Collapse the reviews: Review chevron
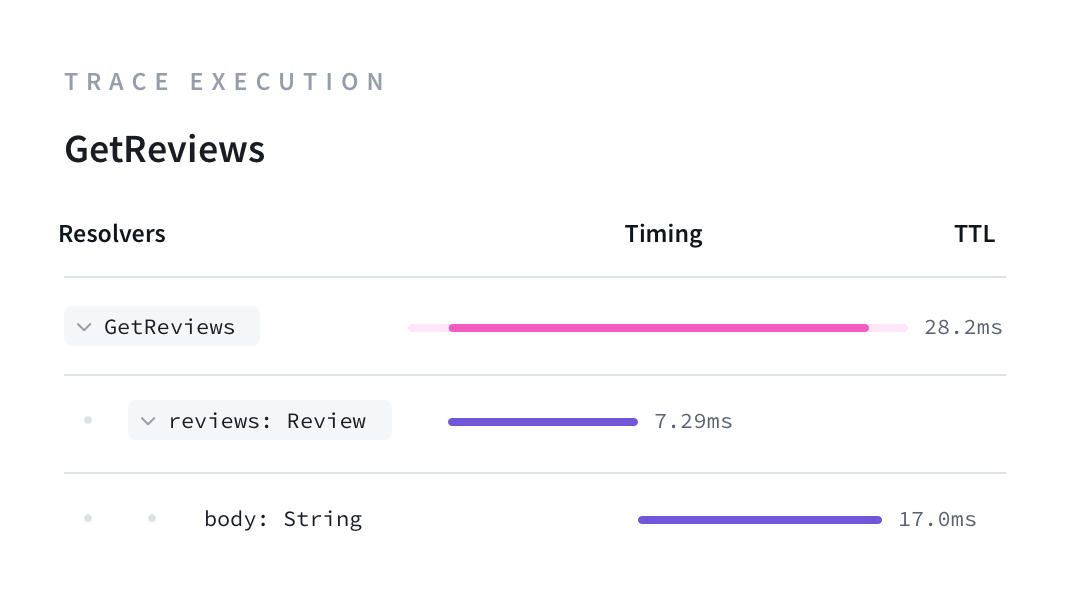Screen dimensions: 1070x596 point(148,421)
